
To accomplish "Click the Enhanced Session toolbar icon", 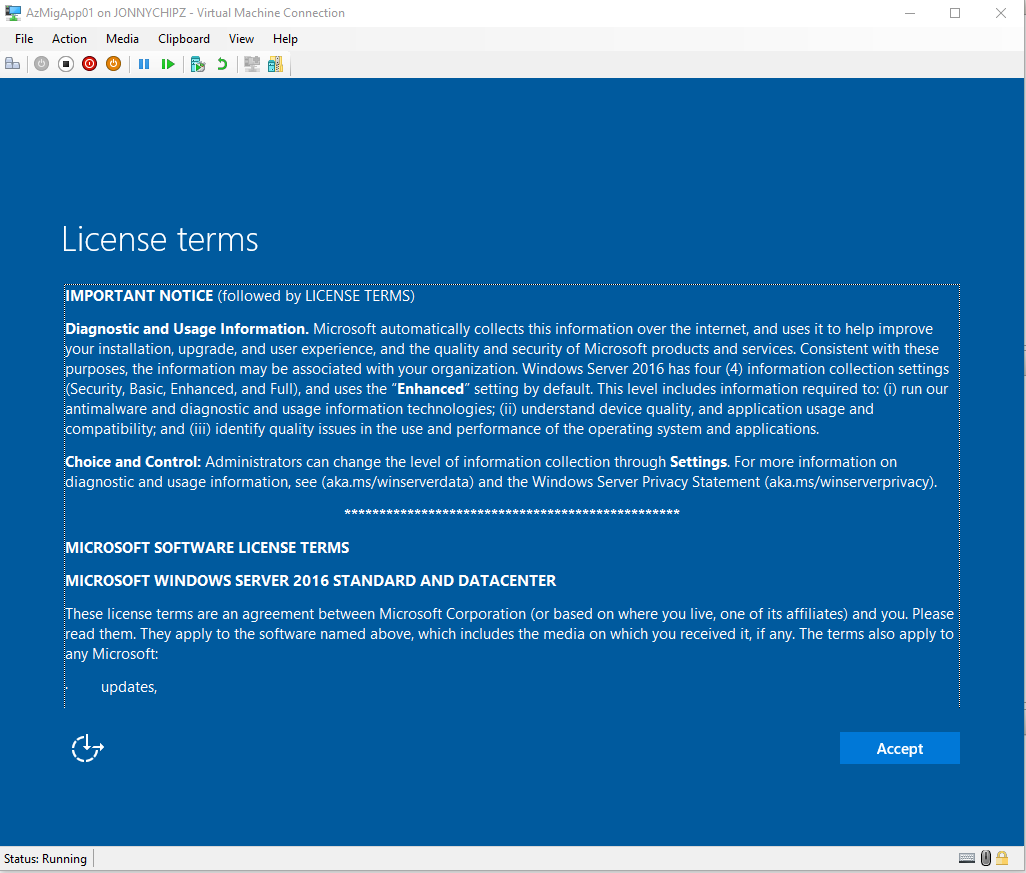I will click(252, 64).
